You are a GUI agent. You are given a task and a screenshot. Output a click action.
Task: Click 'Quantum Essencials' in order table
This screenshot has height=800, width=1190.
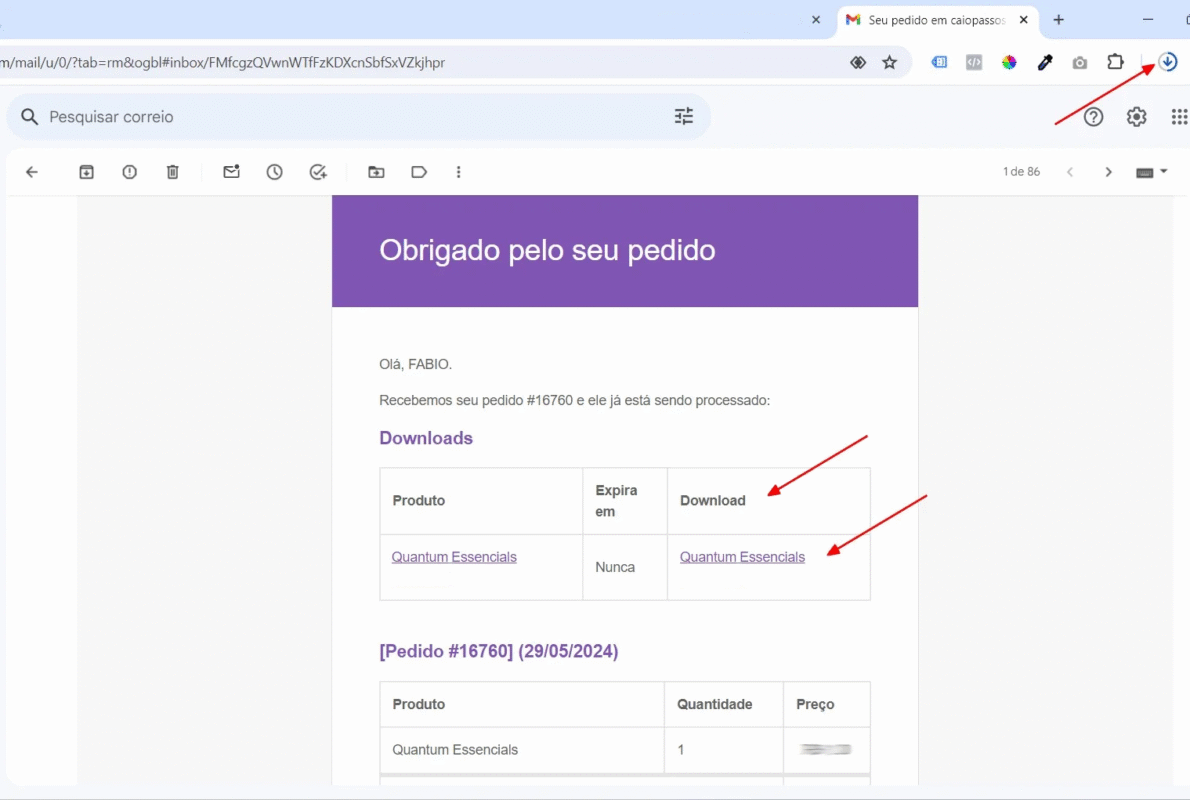455,750
